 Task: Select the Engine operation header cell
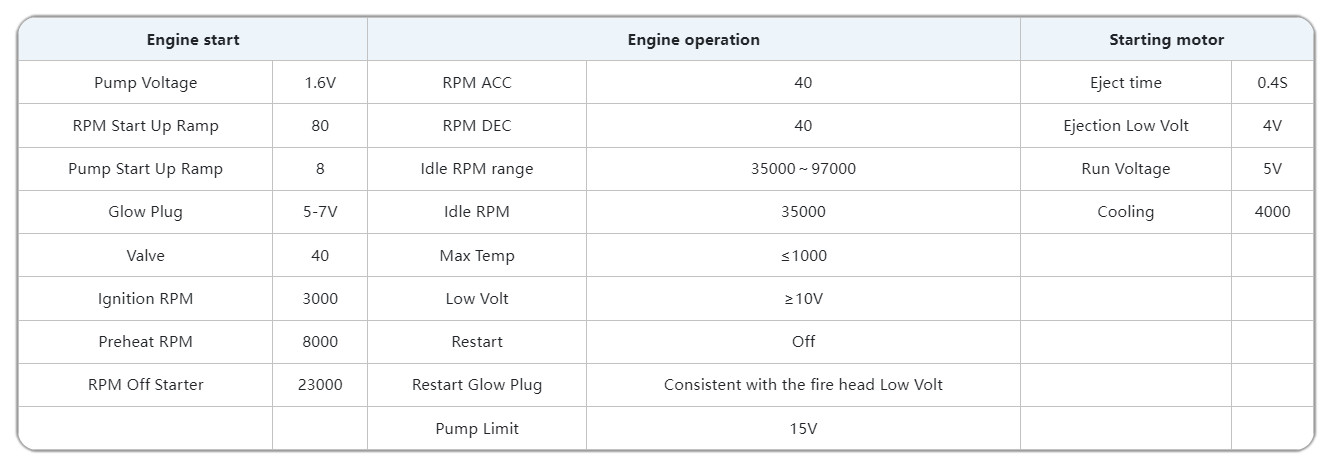point(693,40)
